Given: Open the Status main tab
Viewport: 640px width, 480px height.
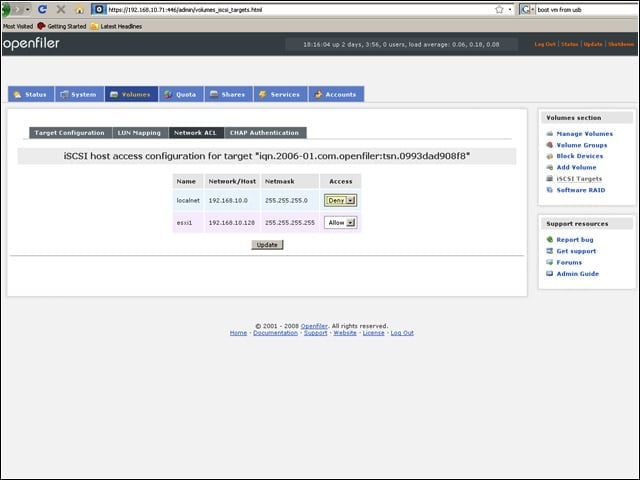Looking at the screenshot, I should [31, 94].
